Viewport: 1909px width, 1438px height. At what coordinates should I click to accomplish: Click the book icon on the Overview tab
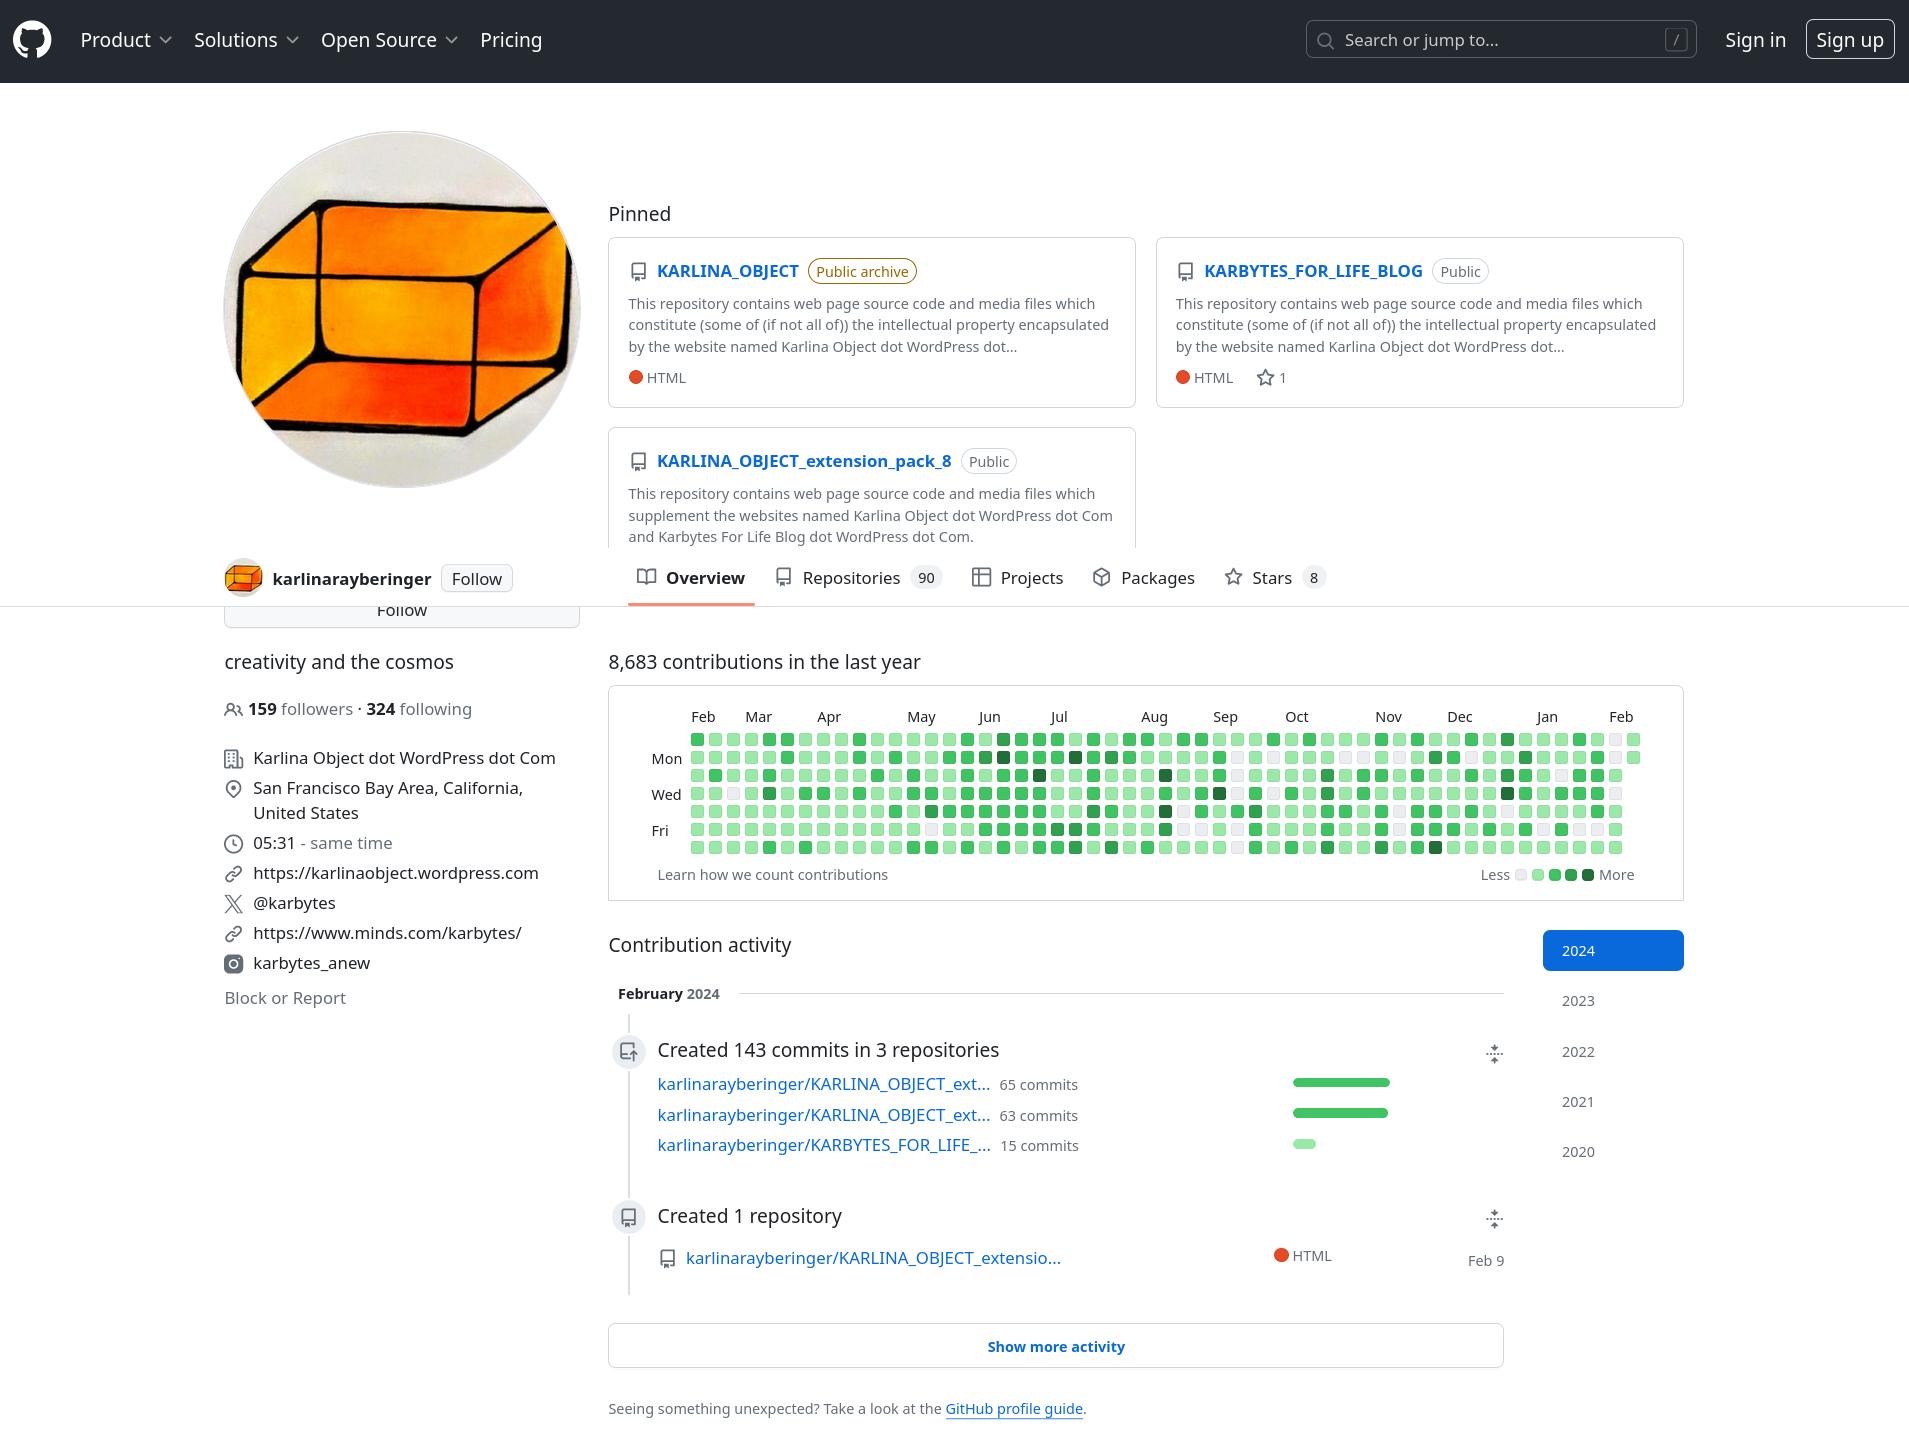(x=647, y=577)
